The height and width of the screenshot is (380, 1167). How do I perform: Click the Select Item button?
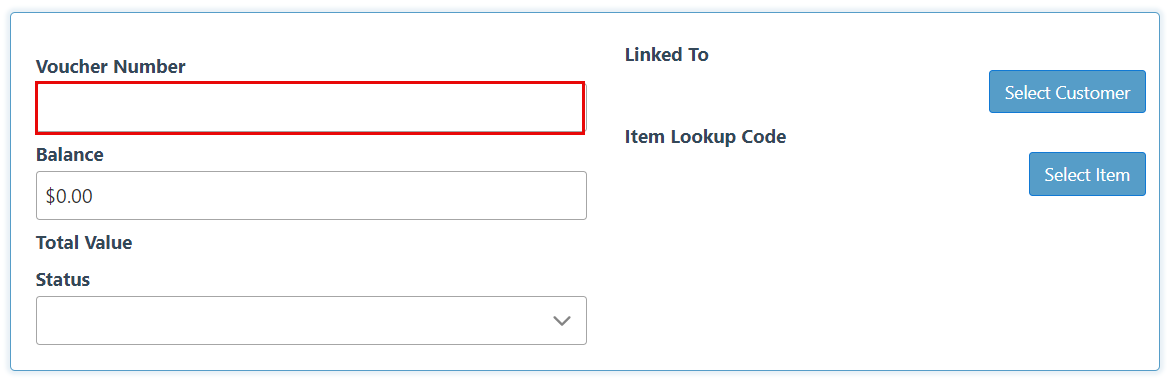tap(1087, 174)
